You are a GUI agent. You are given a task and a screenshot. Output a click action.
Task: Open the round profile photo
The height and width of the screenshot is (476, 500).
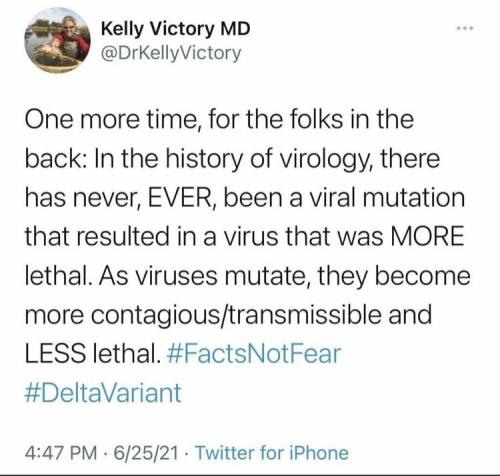[x=57, y=40]
